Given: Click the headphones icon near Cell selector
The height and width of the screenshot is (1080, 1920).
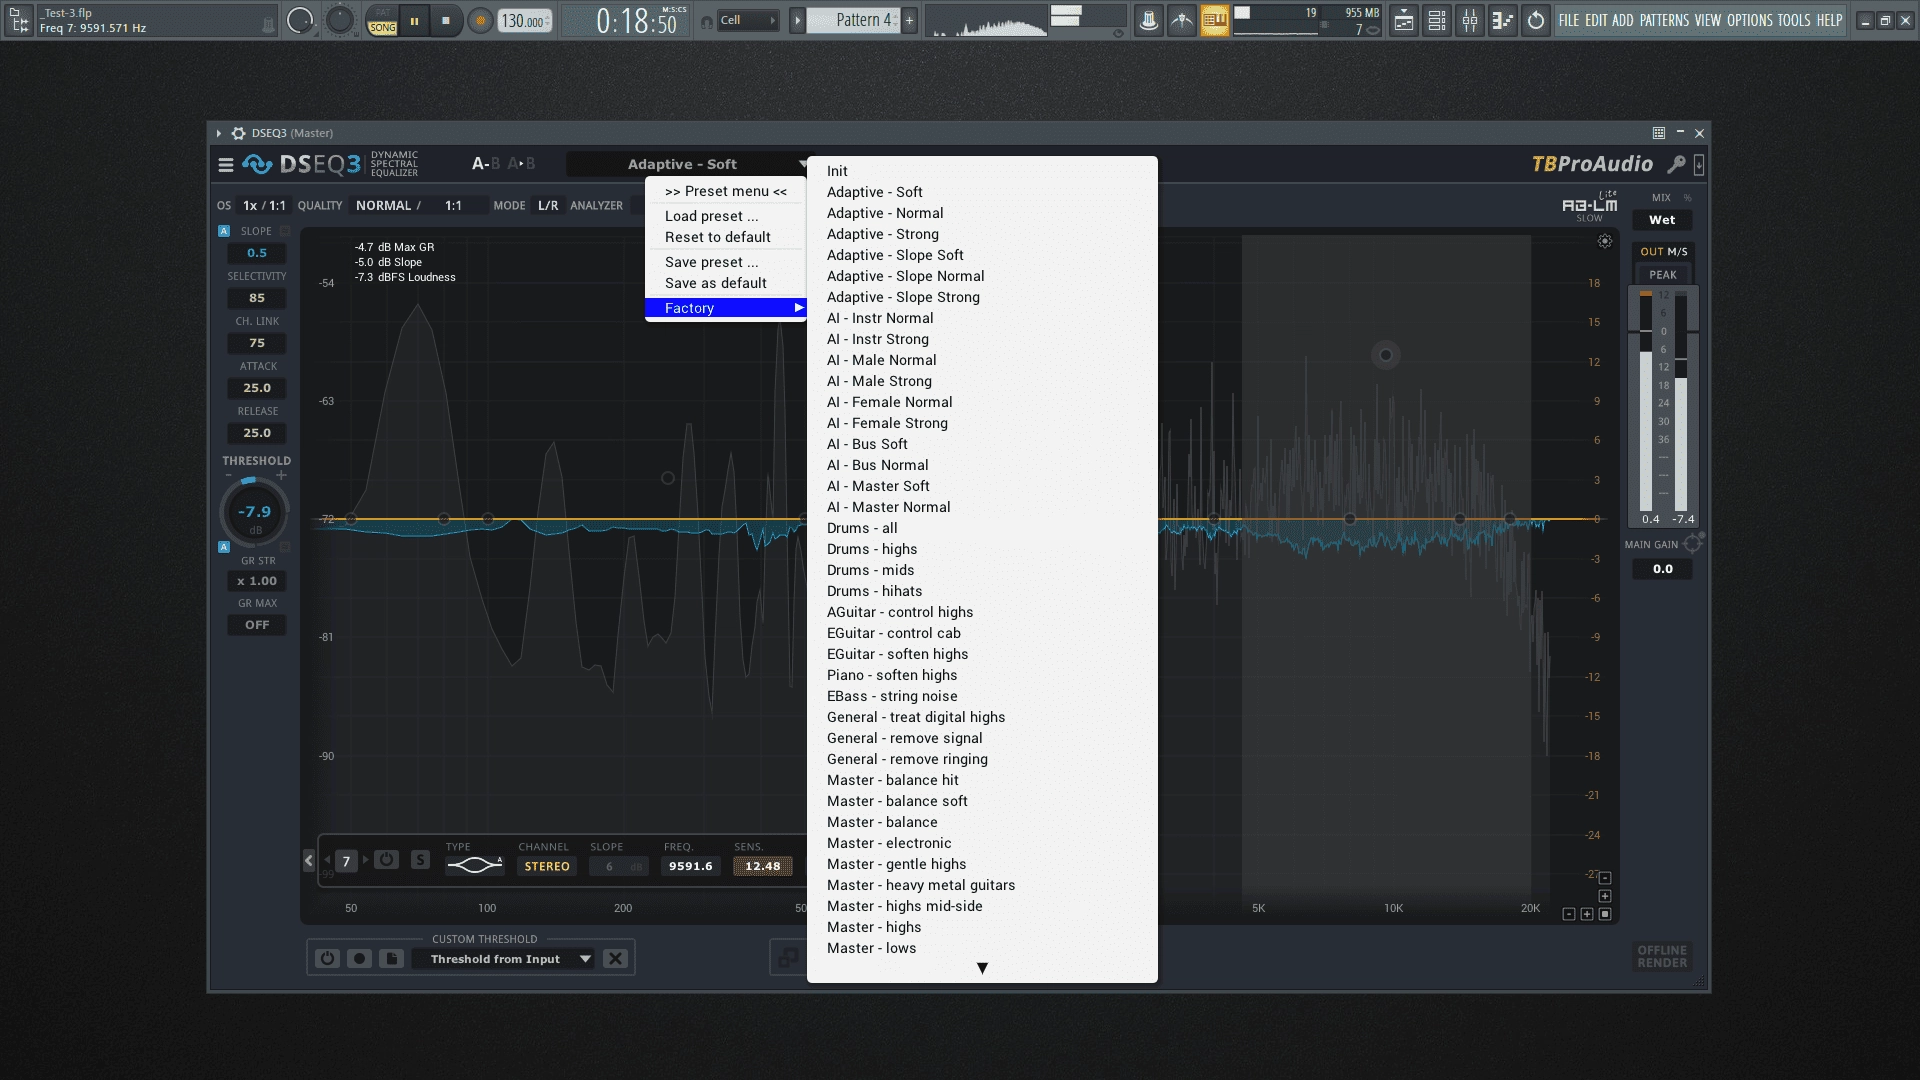Looking at the screenshot, I should point(707,21).
